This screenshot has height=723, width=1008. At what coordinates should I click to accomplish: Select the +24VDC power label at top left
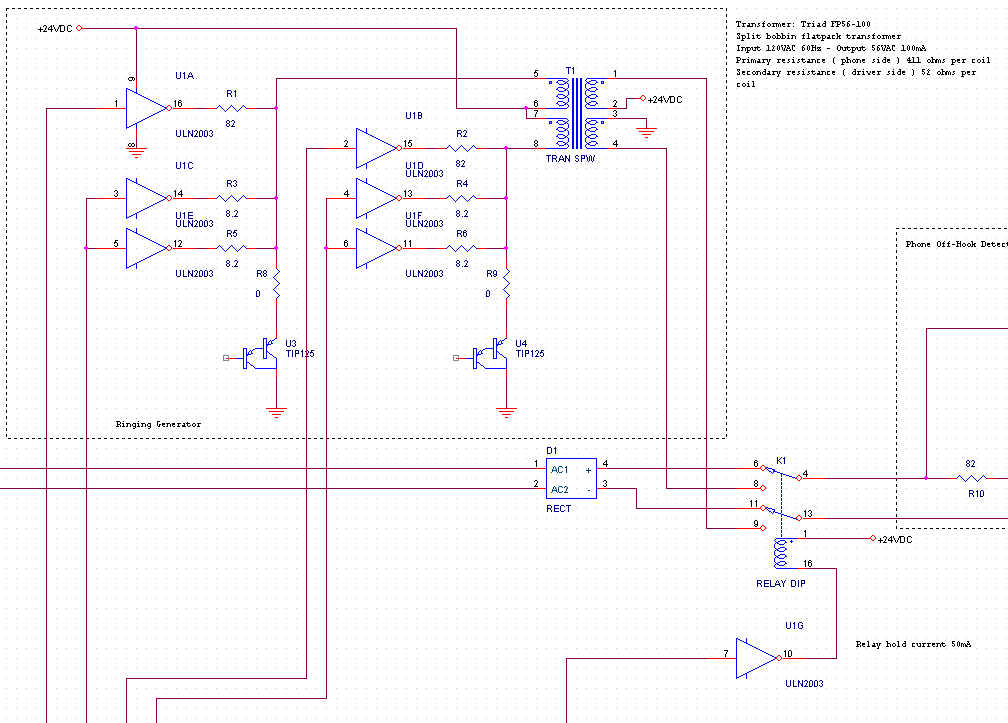tap(55, 29)
